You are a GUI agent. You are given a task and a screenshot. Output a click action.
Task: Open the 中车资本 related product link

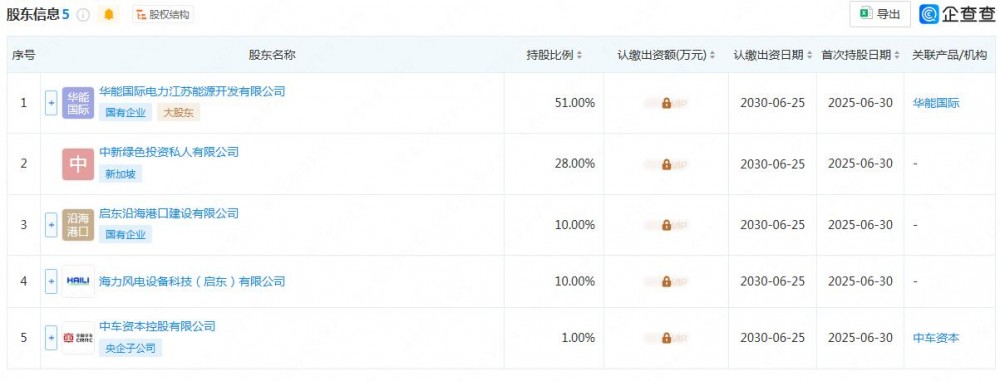pyautogui.click(x=936, y=338)
